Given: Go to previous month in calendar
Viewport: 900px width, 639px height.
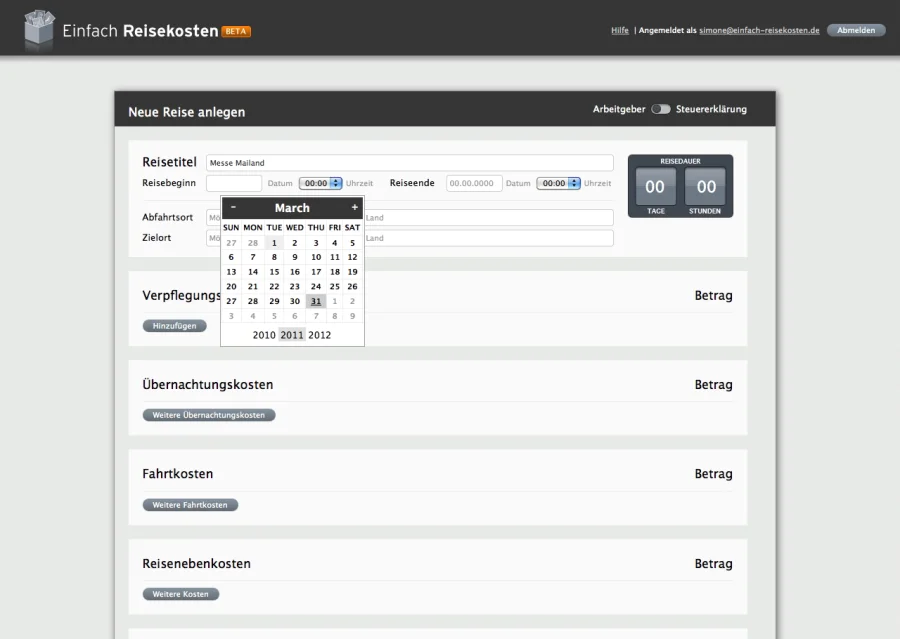Looking at the screenshot, I should [x=233, y=208].
